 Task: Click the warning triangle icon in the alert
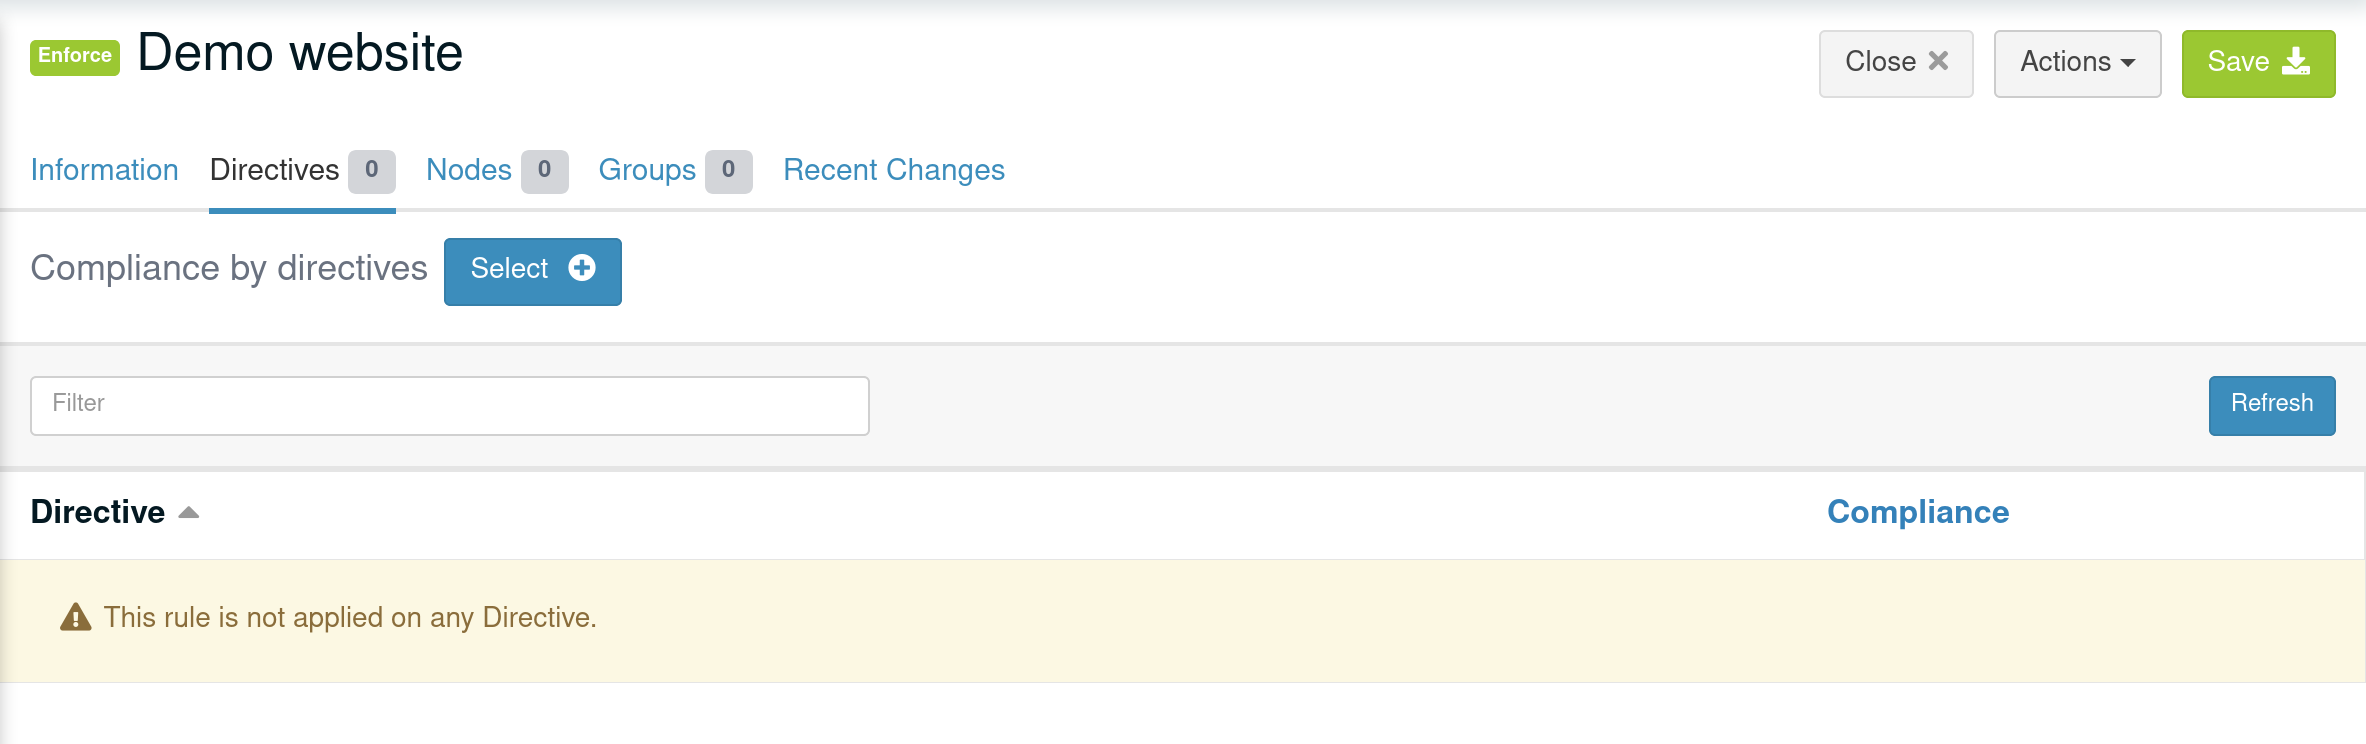74,617
